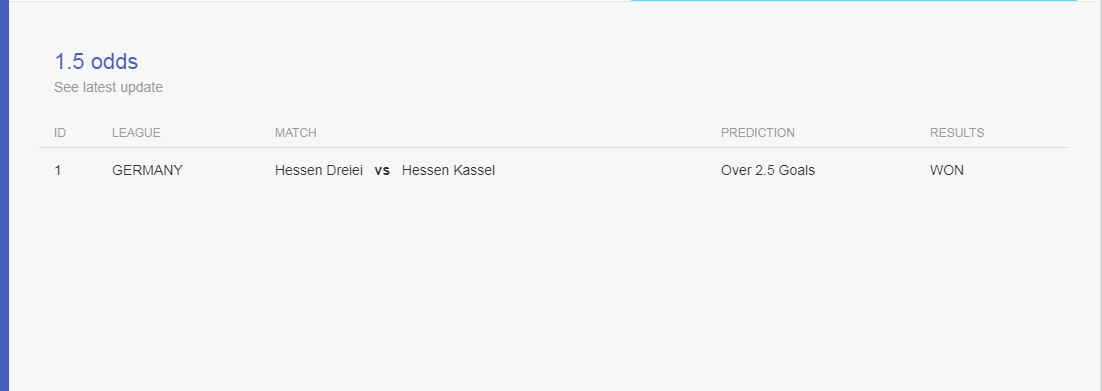Select the Hessen Kassel team name
This screenshot has height=391, width=1102.
[x=448, y=170]
